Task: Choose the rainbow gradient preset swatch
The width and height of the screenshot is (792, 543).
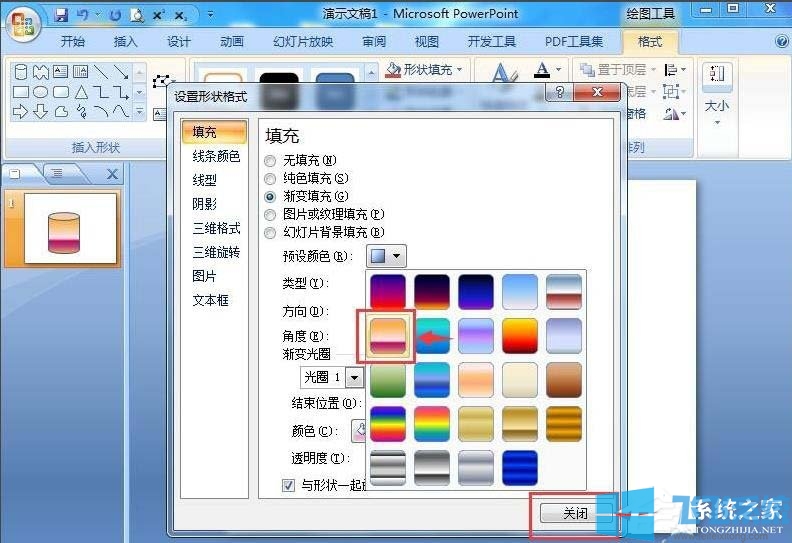Action: pos(388,423)
